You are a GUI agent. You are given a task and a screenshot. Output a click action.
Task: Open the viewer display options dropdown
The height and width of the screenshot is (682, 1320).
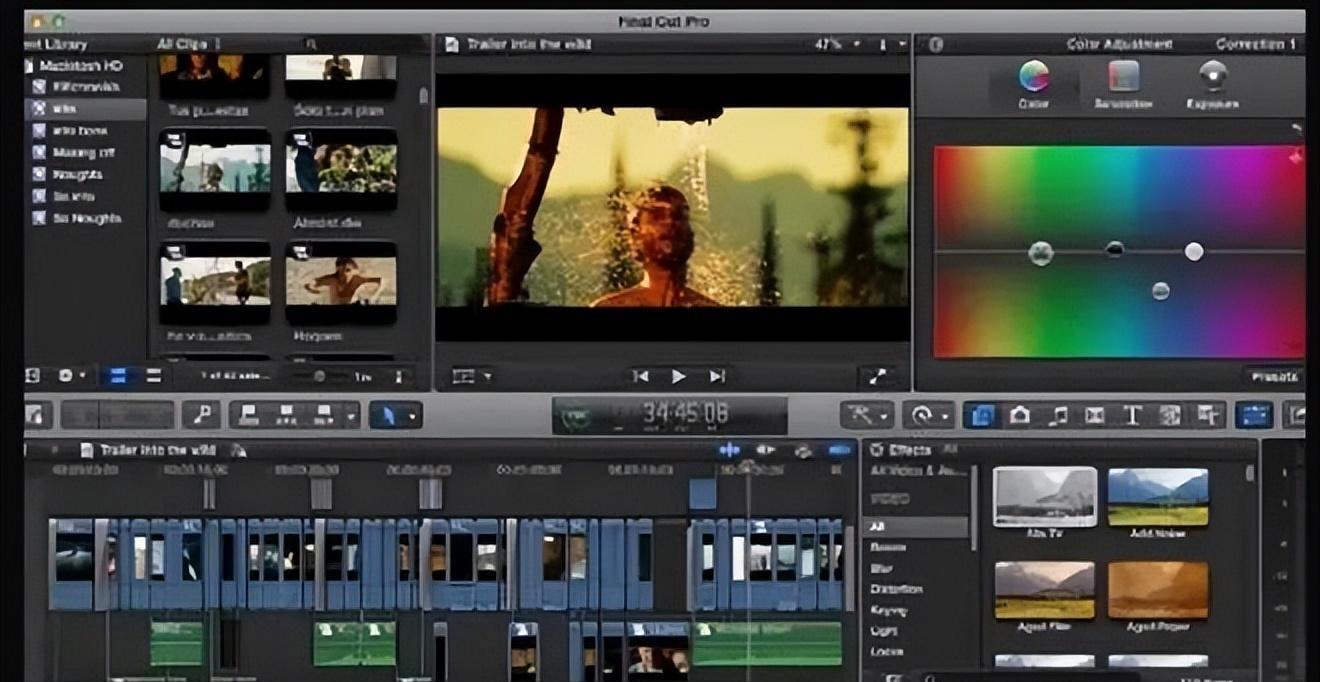(891, 44)
